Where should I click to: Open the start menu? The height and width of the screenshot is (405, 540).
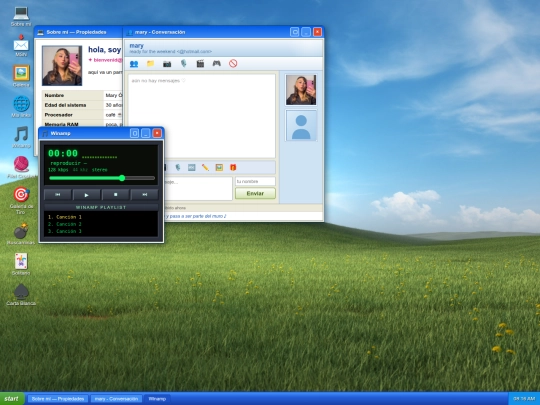pos(12,399)
